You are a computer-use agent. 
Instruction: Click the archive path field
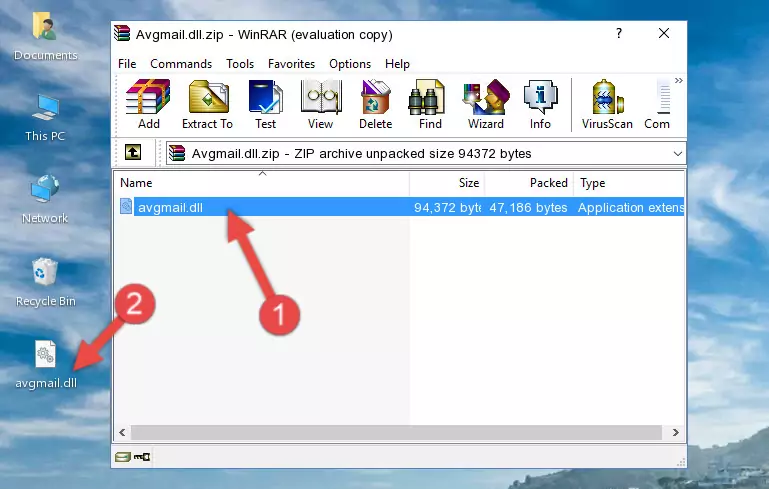click(x=426, y=154)
